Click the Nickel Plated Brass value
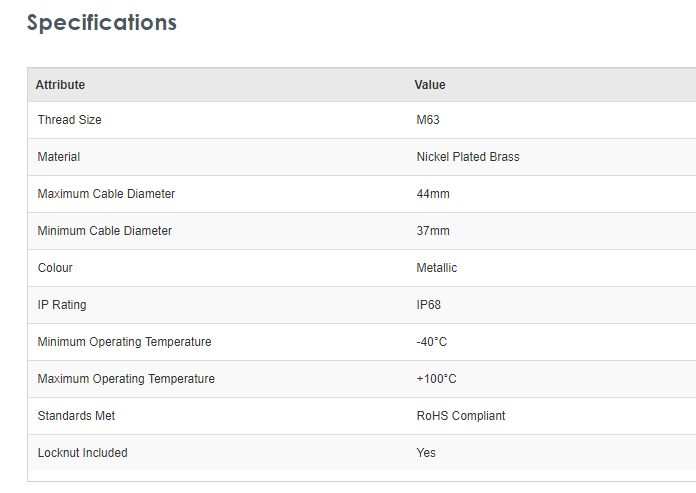 pyautogui.click(x=468, y=157)
